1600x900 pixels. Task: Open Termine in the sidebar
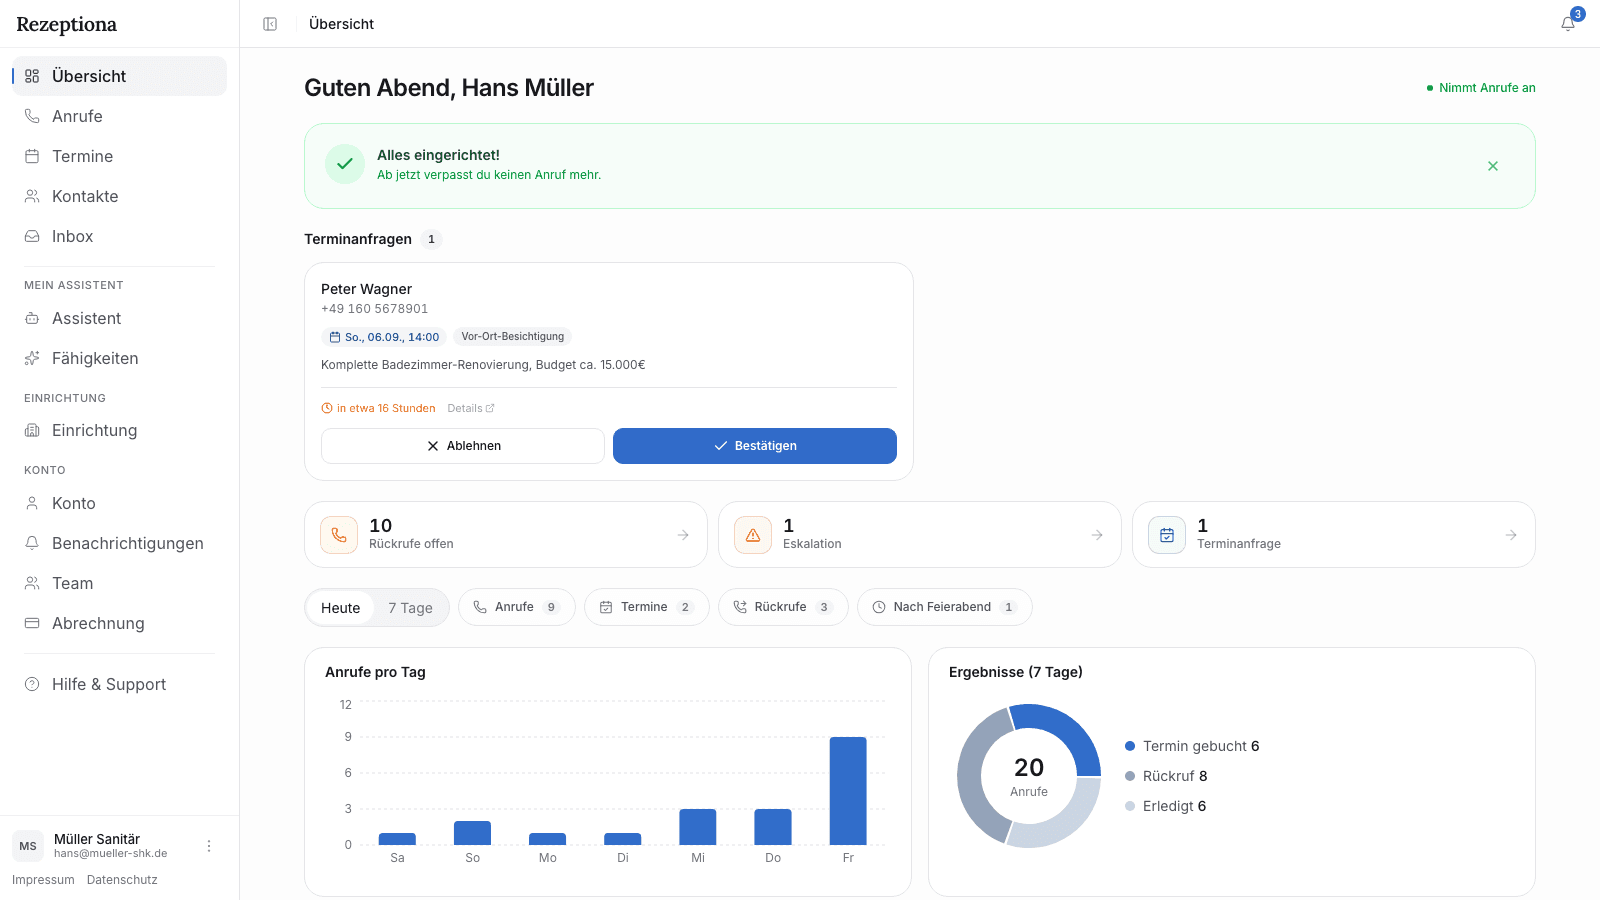click(x=119, y=156)
